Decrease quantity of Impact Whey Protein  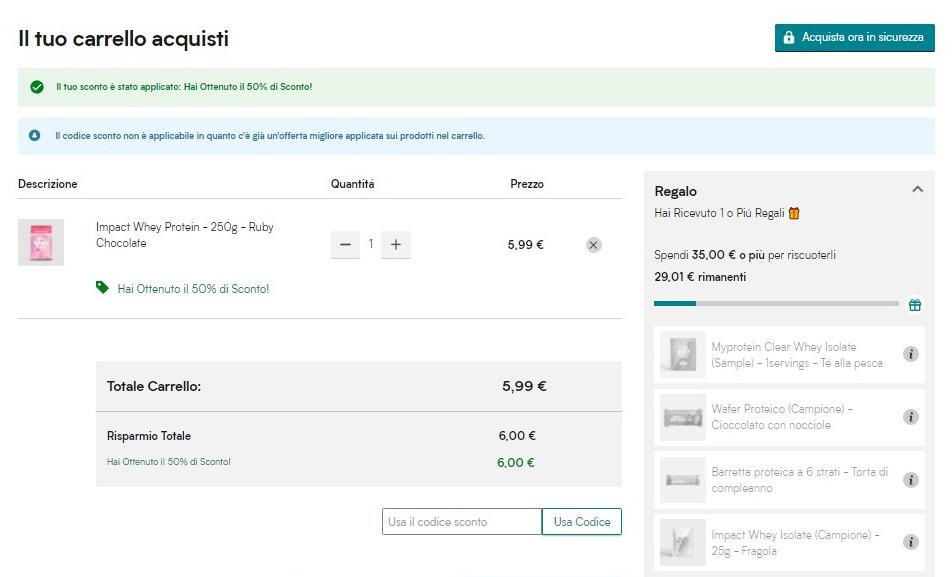[x=345, y=245]
